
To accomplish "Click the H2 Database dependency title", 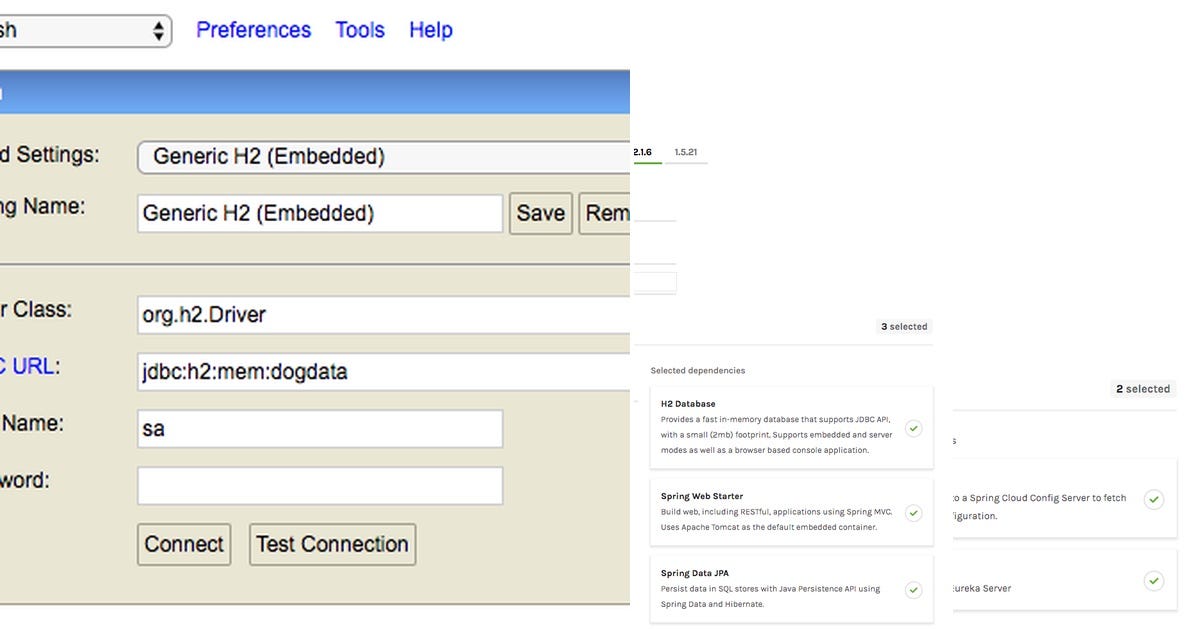I will (688, 404).
